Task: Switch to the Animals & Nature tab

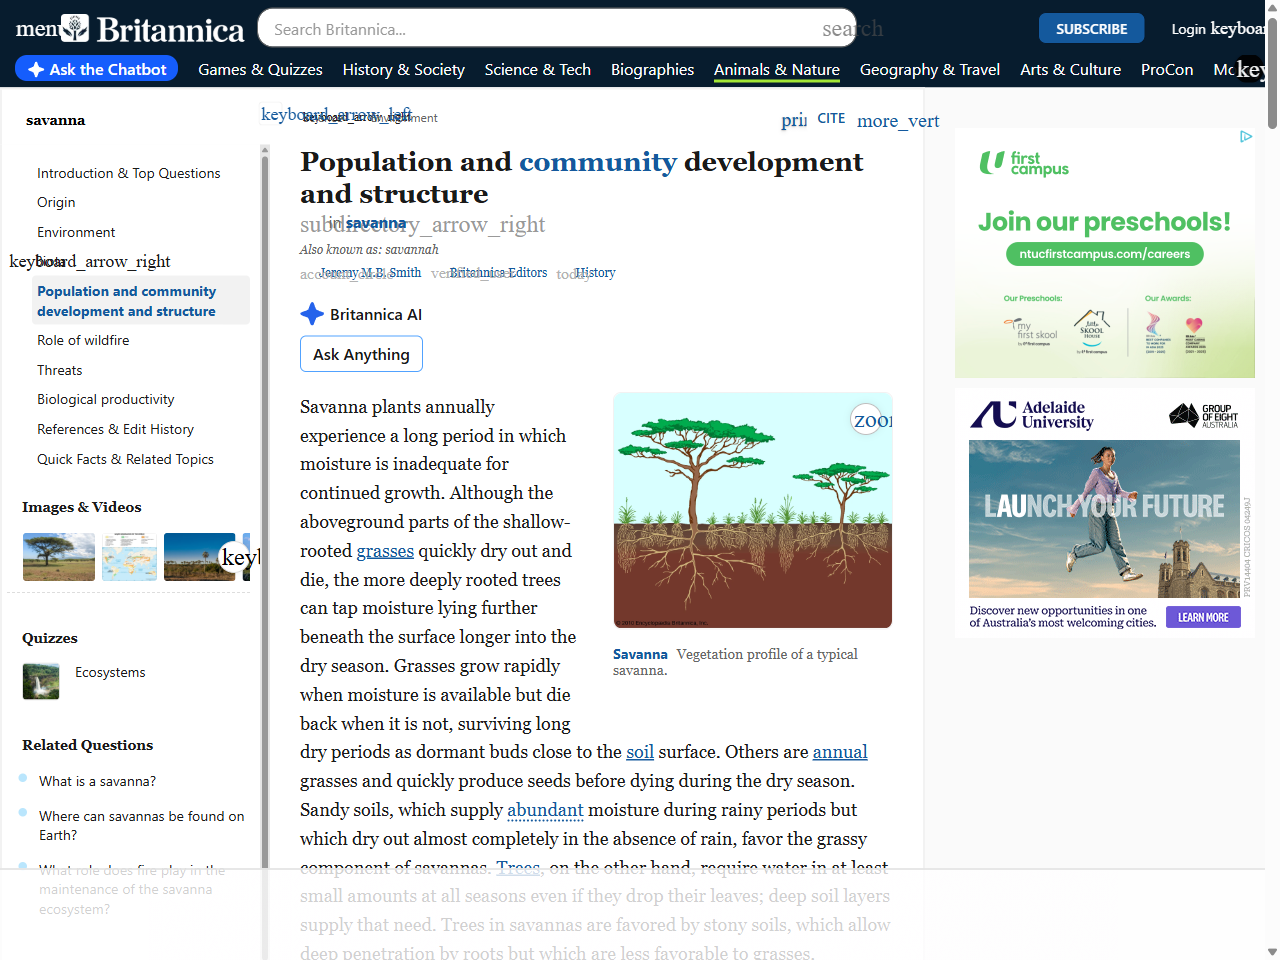Action: [x=777, y=70]
